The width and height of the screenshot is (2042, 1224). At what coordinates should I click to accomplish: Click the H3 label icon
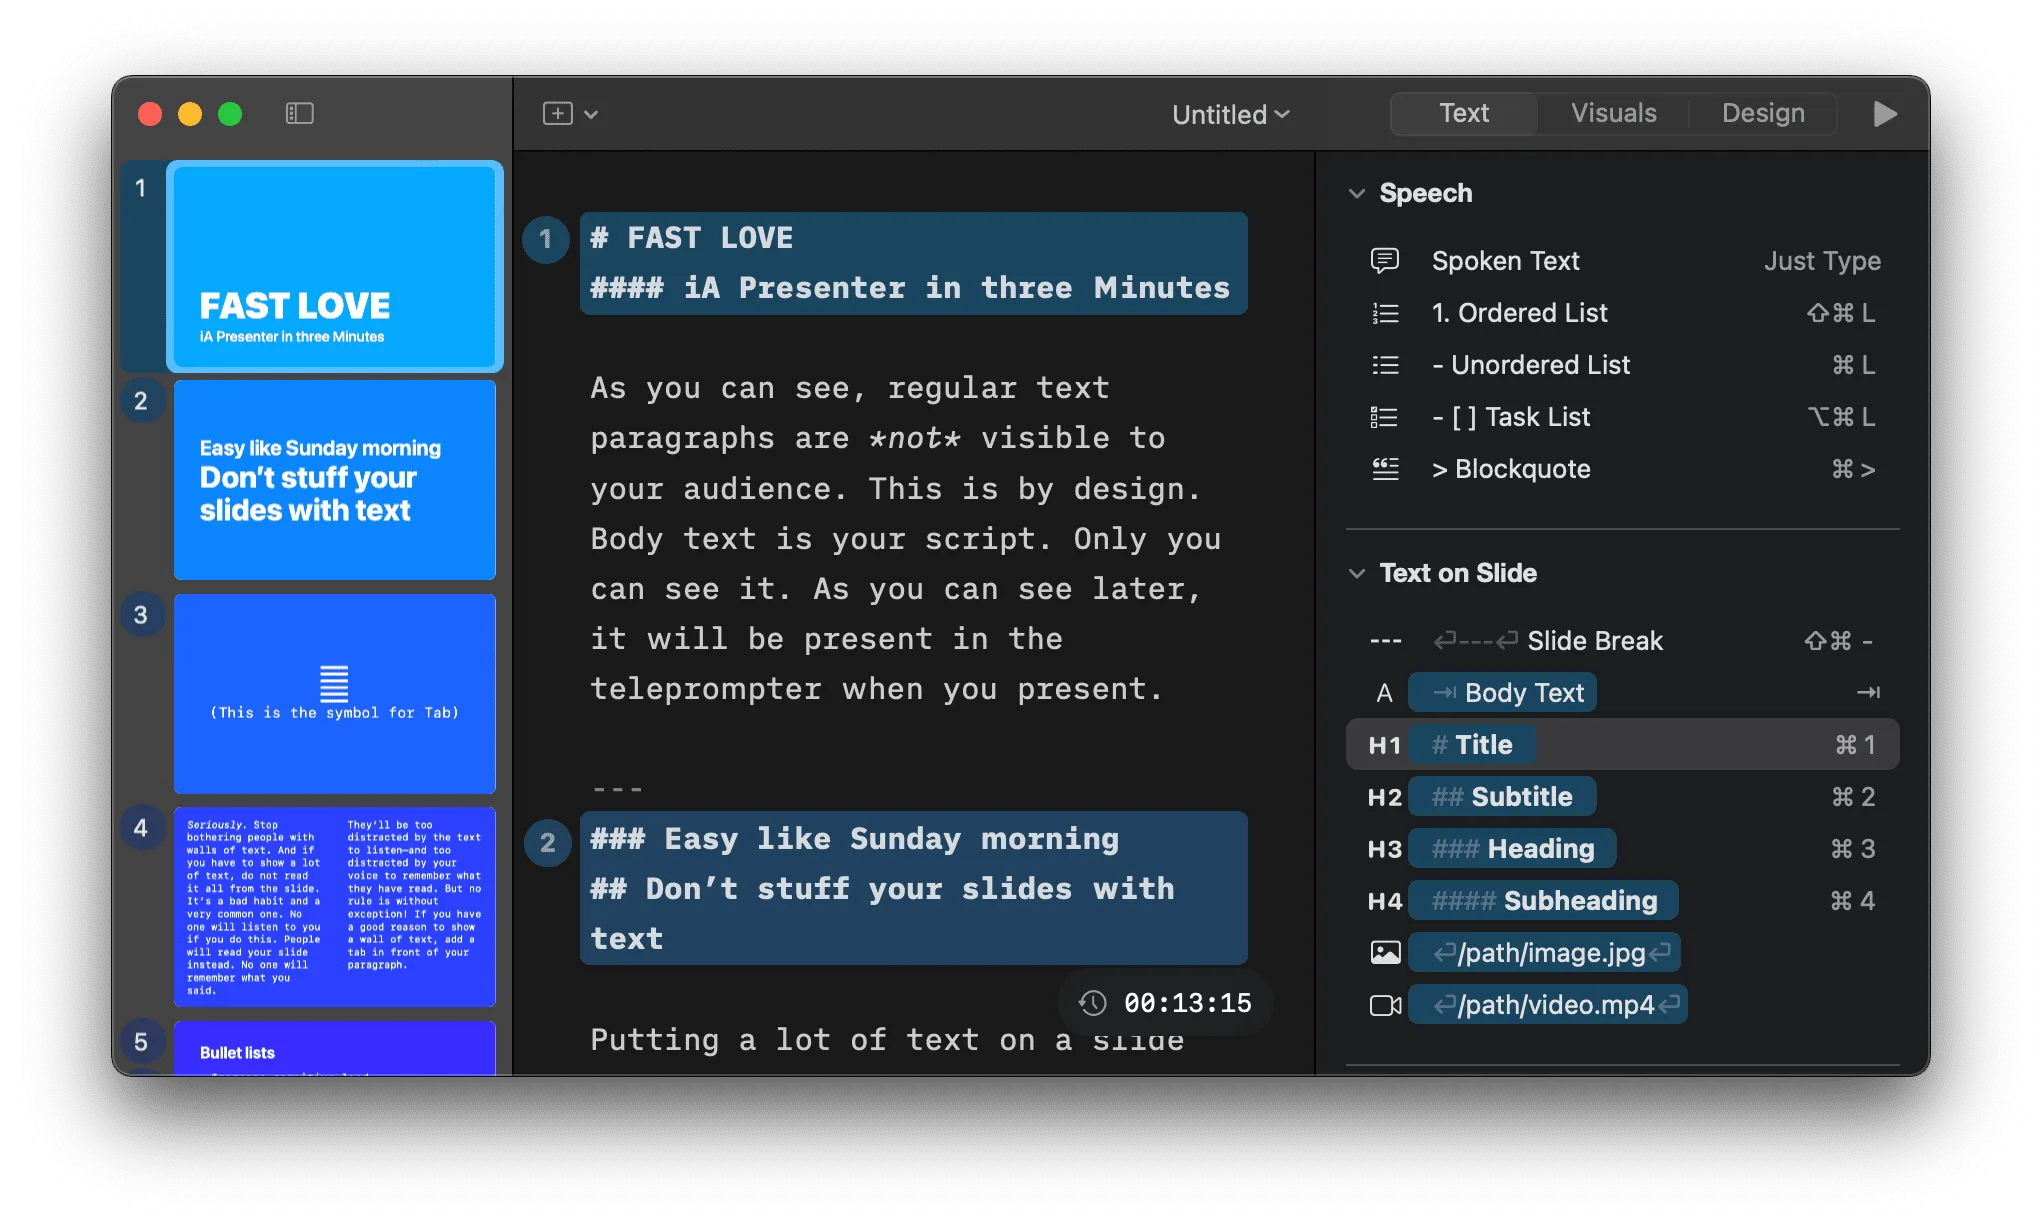1384,849
